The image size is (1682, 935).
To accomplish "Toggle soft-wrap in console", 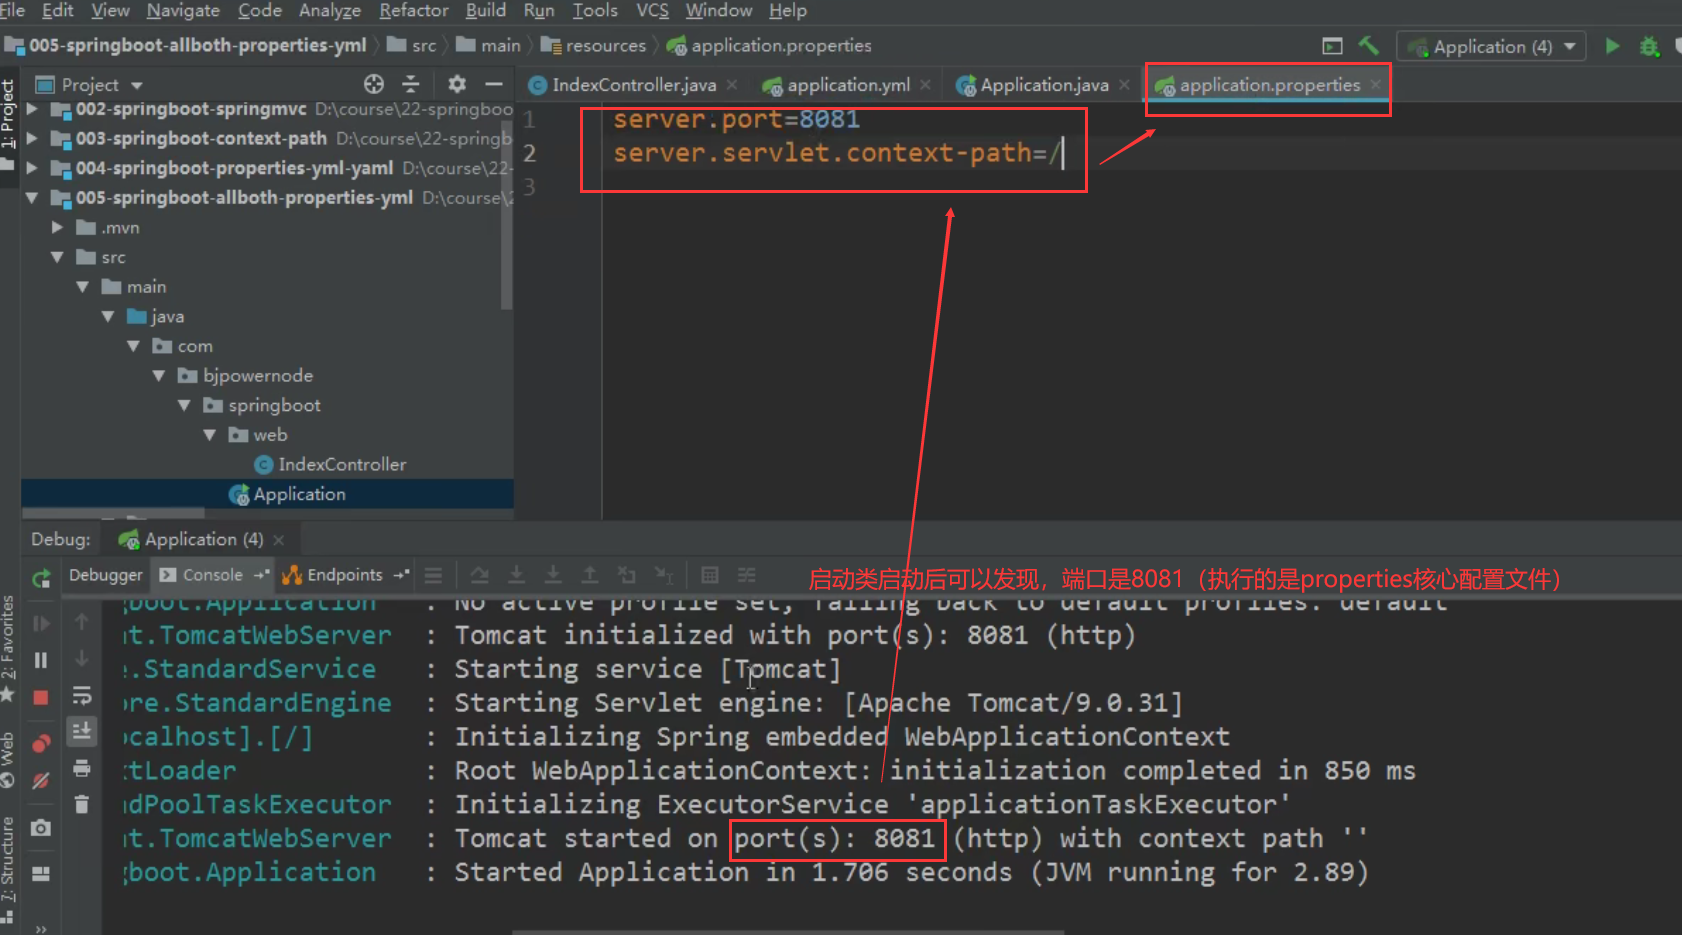I will tap(82, 695).
